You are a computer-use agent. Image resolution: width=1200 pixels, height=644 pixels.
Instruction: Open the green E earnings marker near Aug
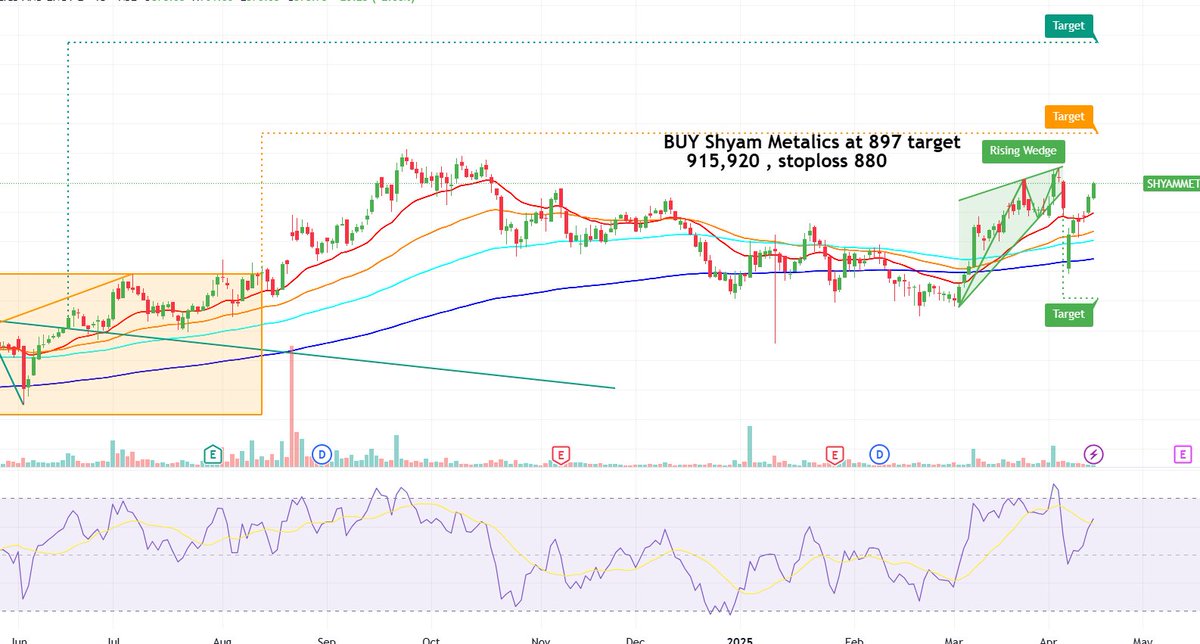(213, 455)
